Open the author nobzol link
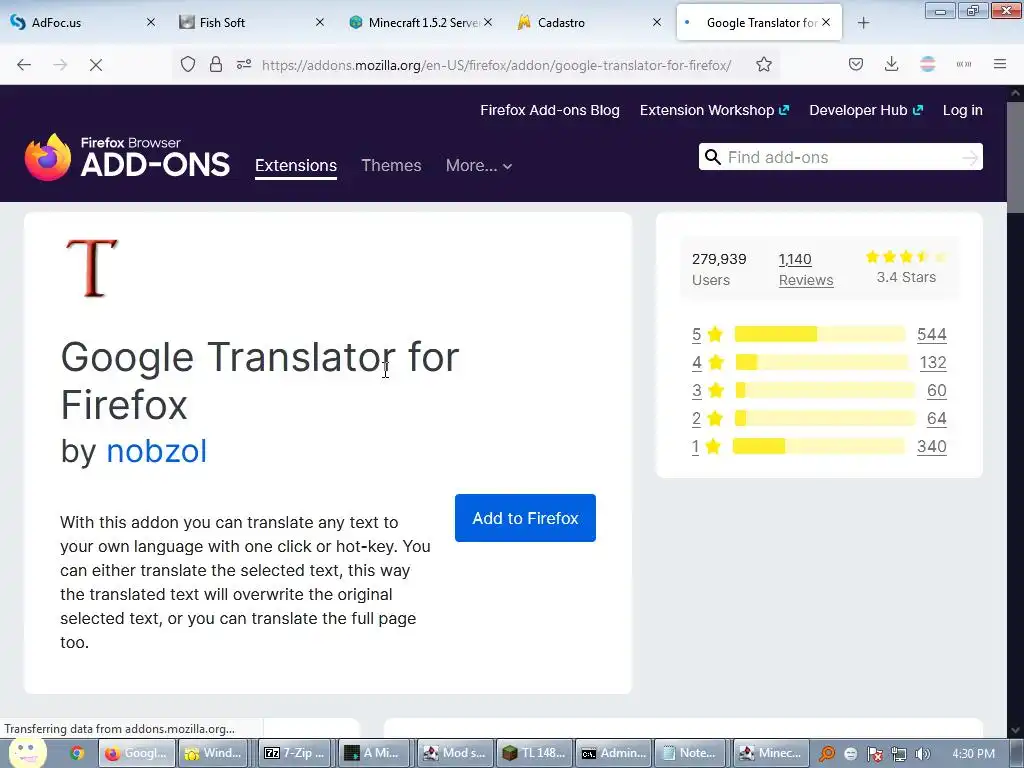 tap(156, 451)
